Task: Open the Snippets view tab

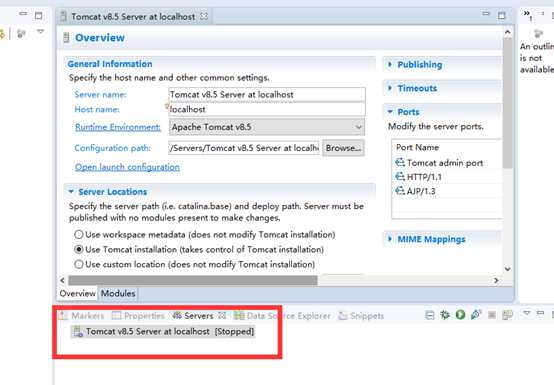Action: pos(361,315)
